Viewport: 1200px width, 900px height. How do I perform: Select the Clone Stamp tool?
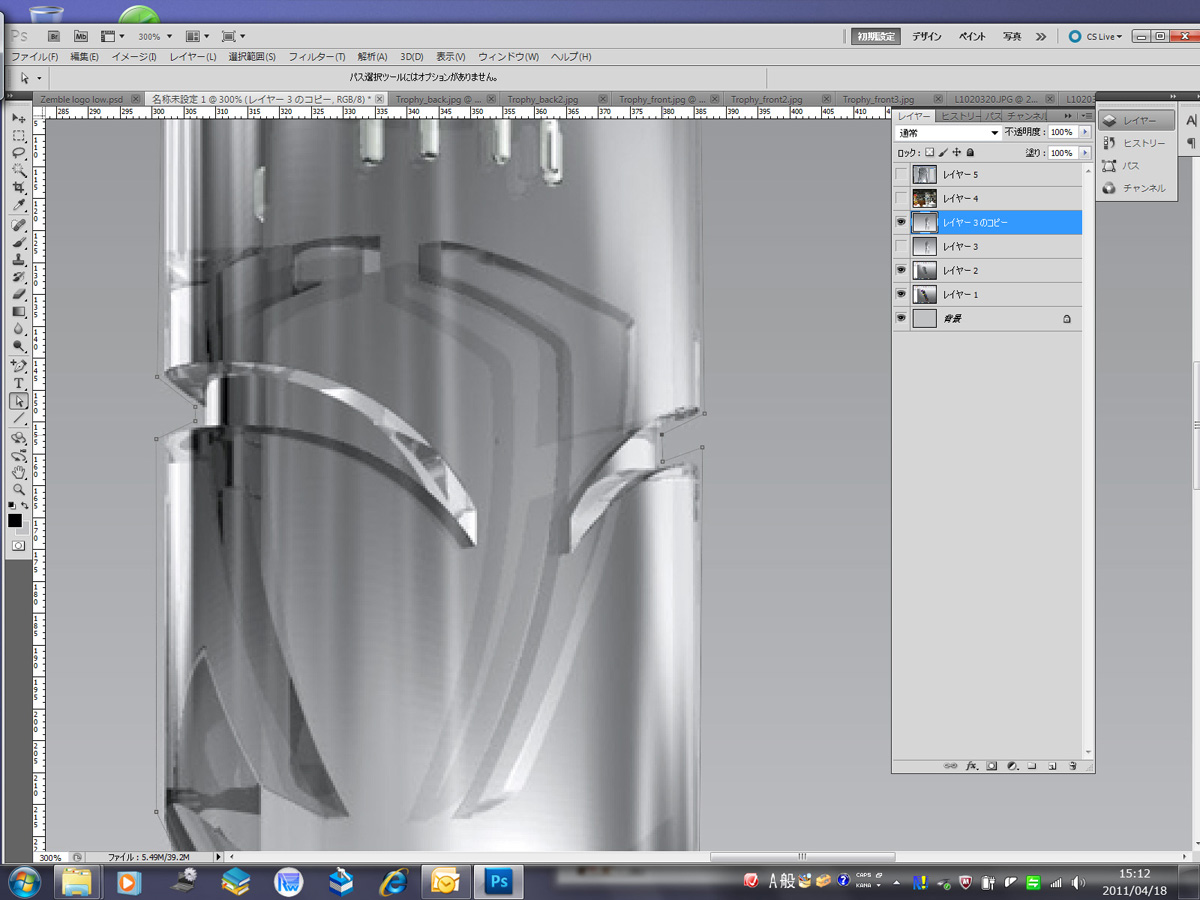click(x=19, y=259)
